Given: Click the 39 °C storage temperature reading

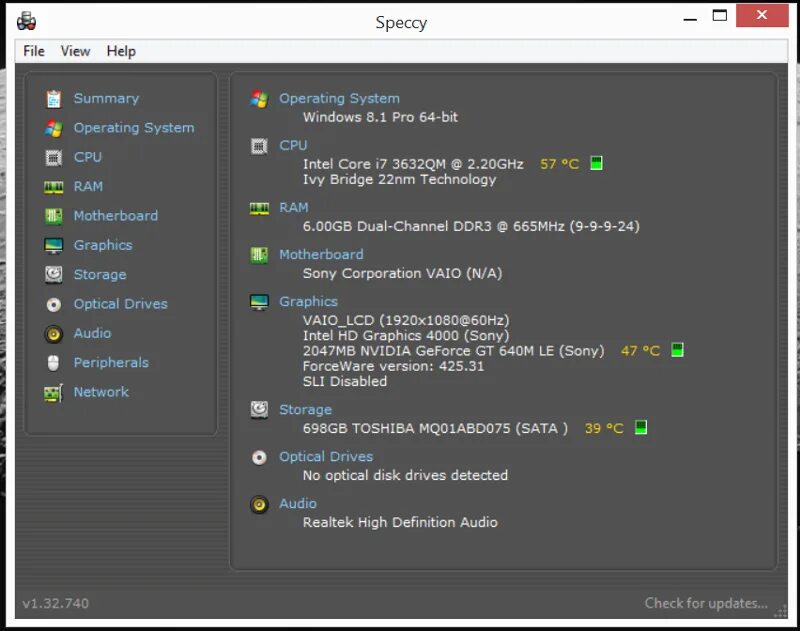Looking at the screenshot, I should coord(604,428).
